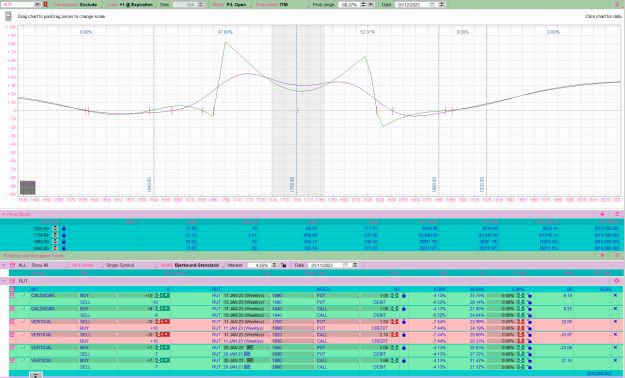
Task: Click the Step N/A field
Action: 185,5
